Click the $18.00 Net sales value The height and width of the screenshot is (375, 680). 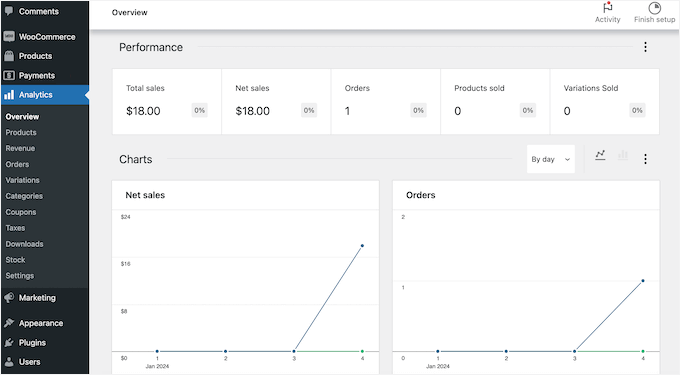pos(252,111)
